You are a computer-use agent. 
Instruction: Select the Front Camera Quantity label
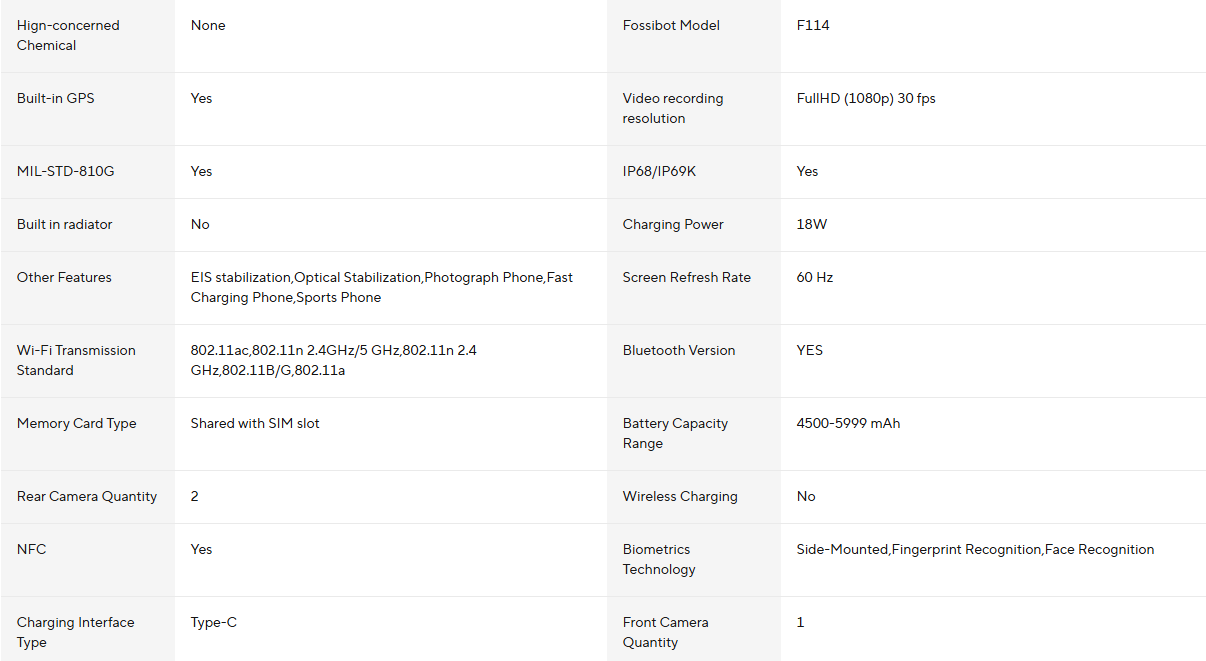(x=665, y=632)
